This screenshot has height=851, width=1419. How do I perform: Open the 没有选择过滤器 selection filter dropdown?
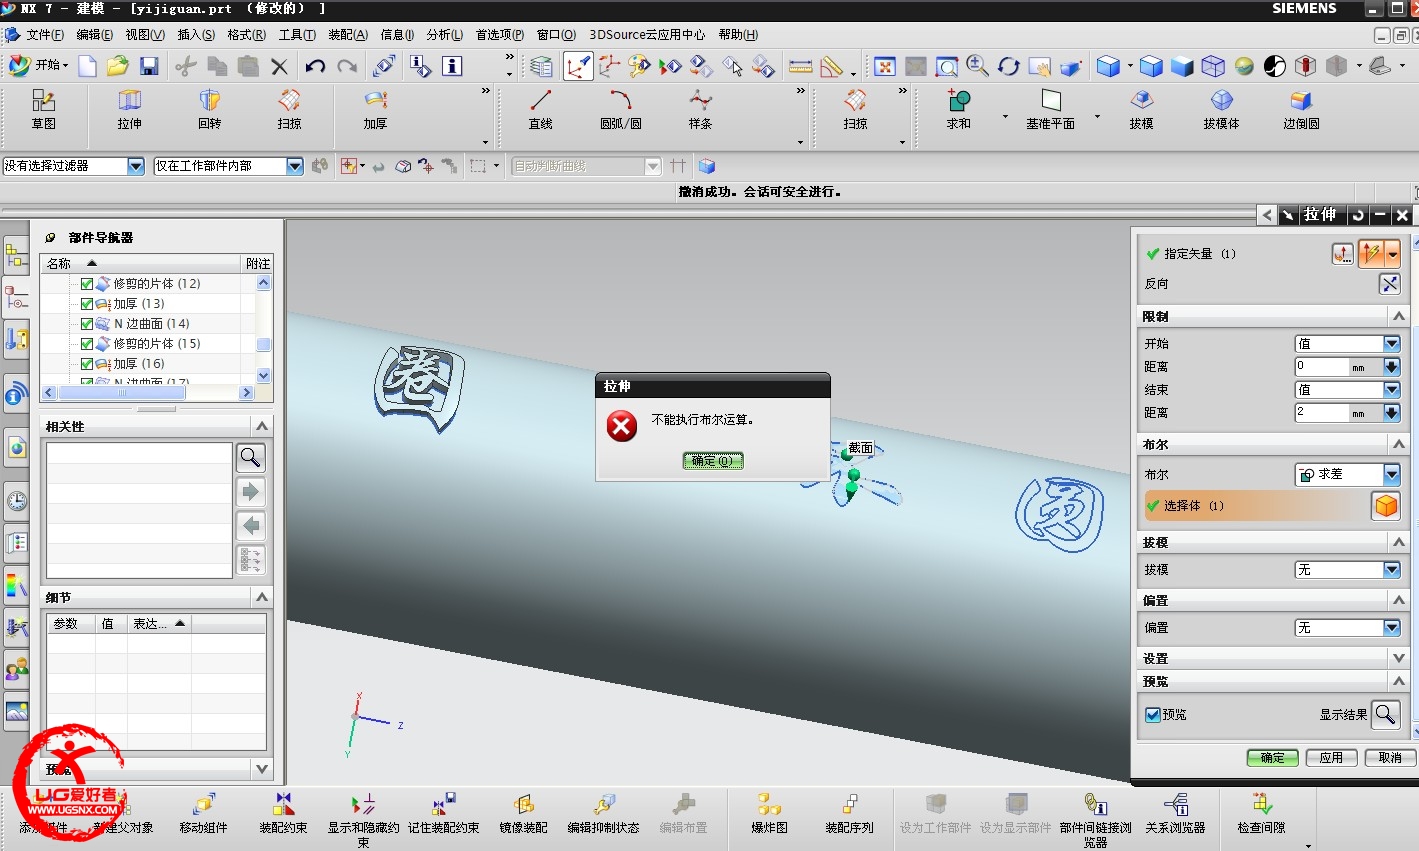click(x=136, y=166)
